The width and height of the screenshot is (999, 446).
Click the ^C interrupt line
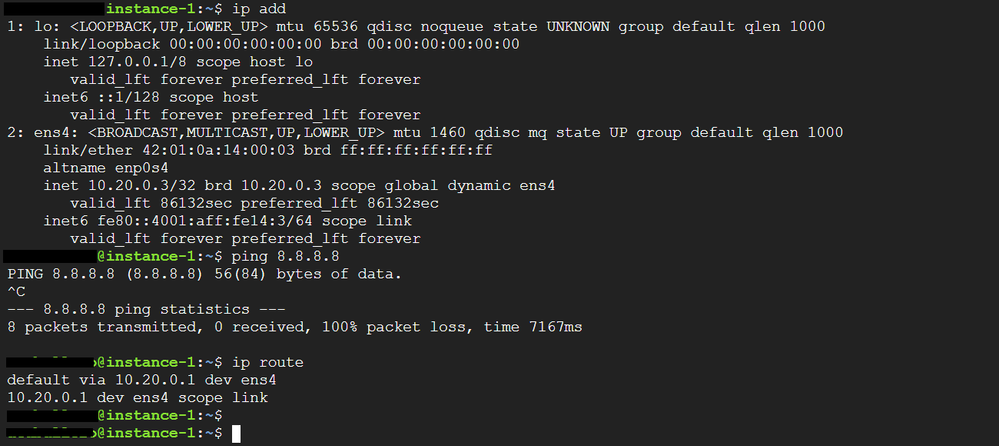16,291
